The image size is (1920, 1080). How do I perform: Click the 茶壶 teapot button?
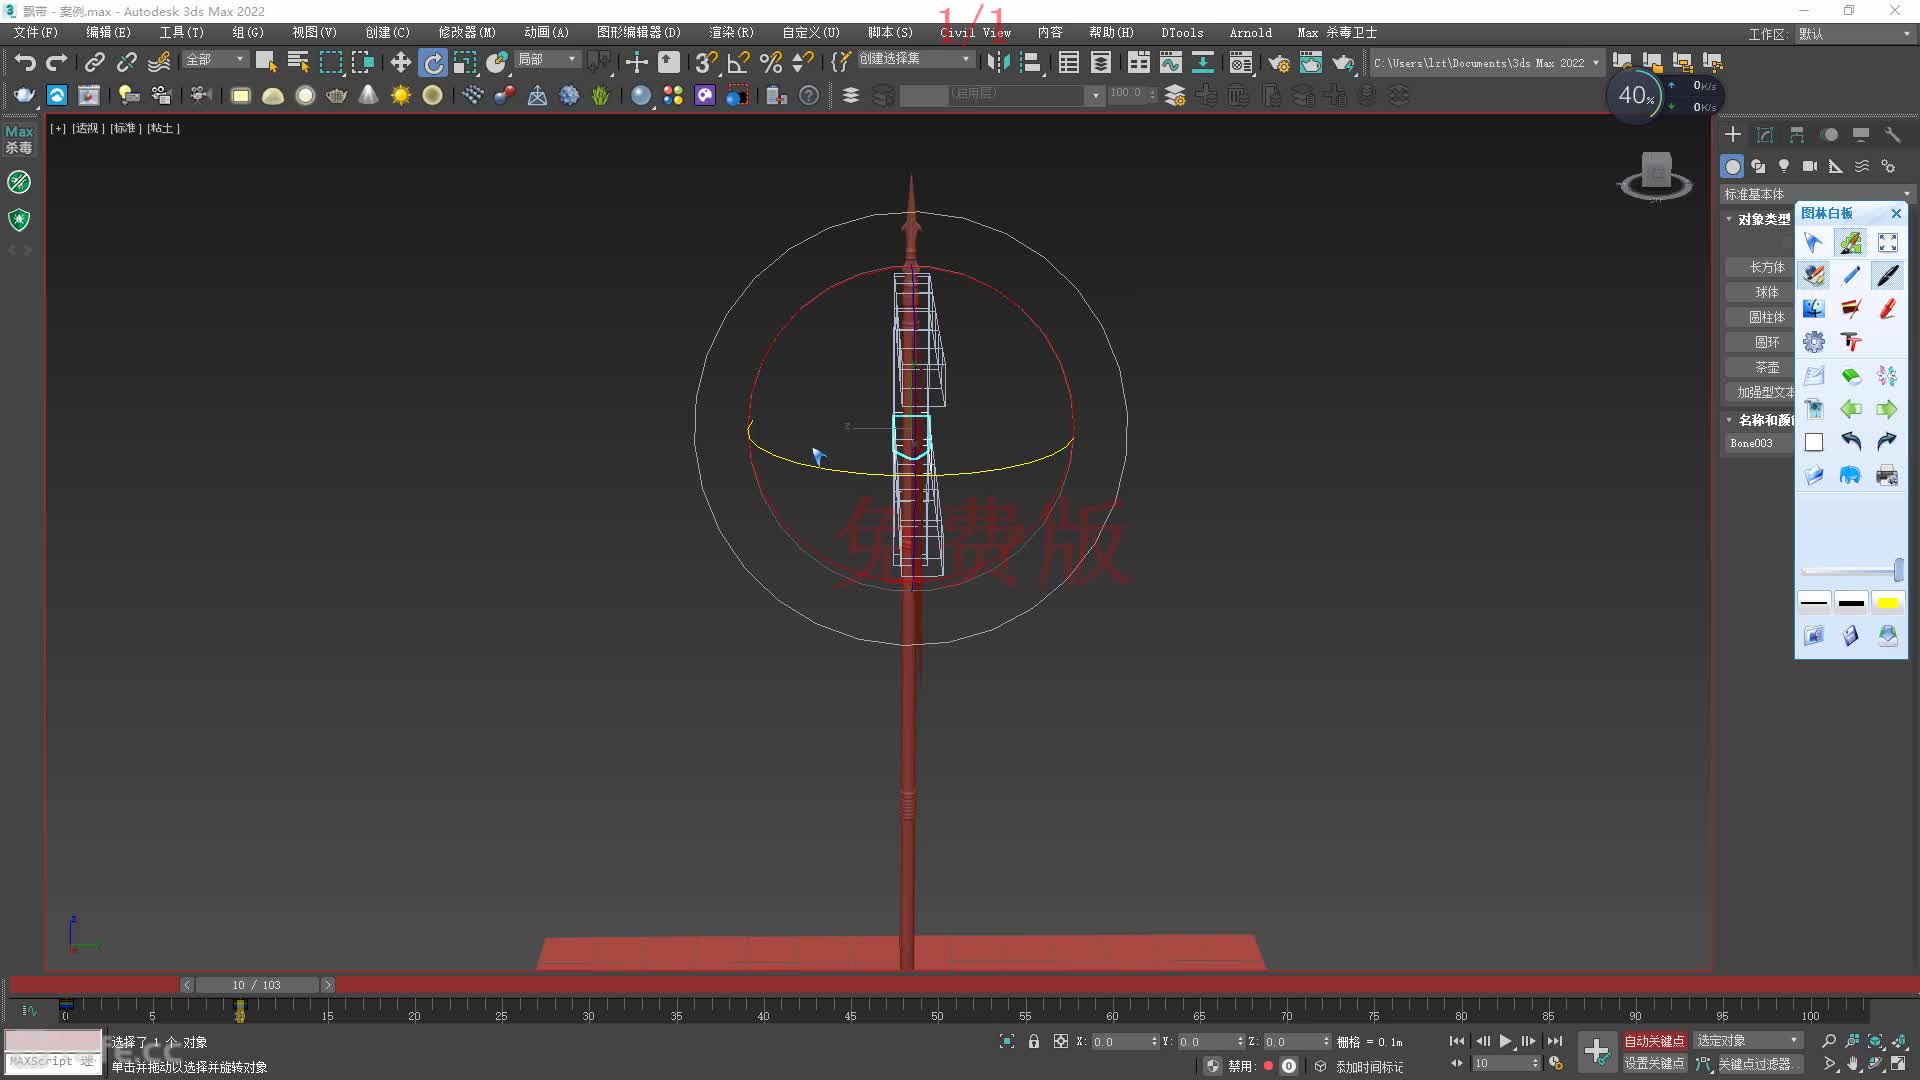[1760, 367]
